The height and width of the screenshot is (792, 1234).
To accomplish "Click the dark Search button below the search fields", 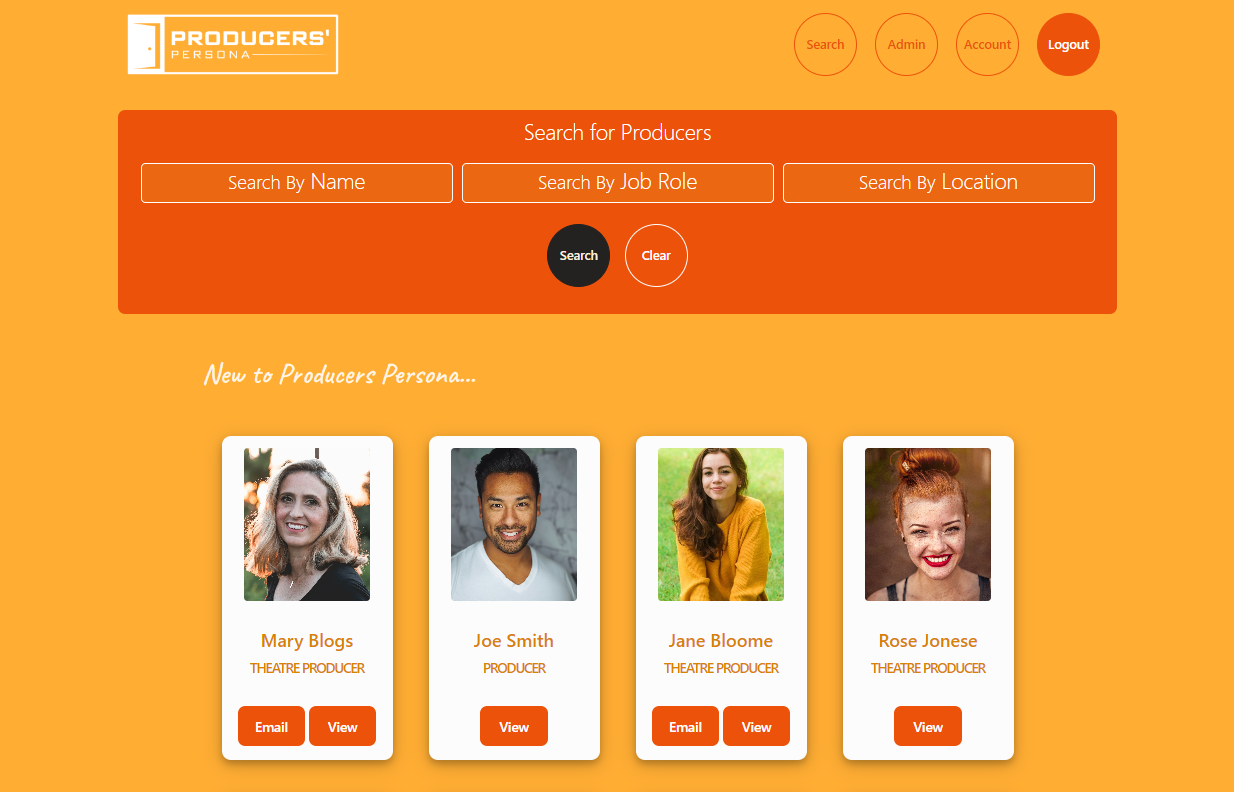I will pos(578,255).
